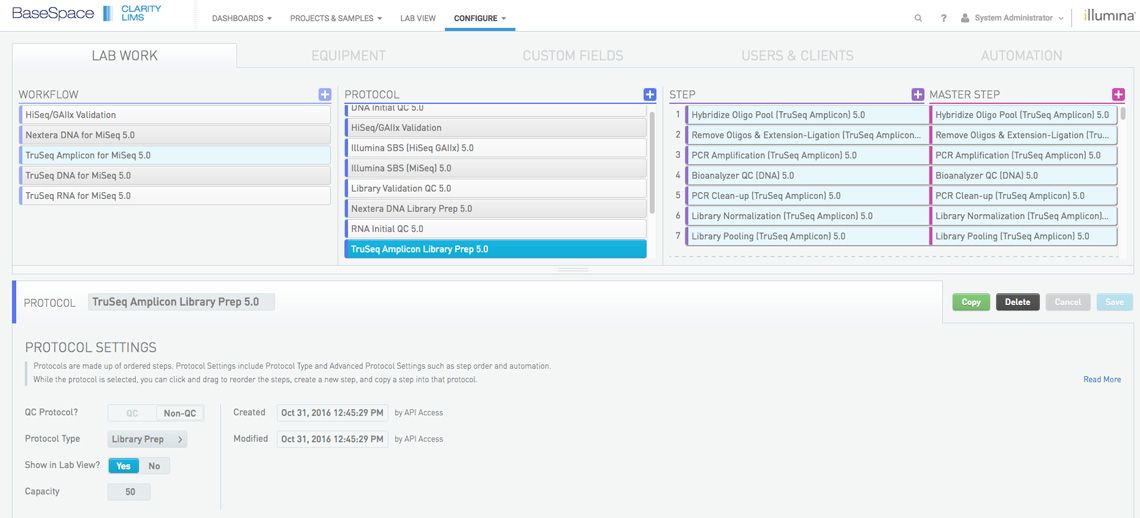
Task: Add a new workflow with plus icon
Action: pos(325,94)
